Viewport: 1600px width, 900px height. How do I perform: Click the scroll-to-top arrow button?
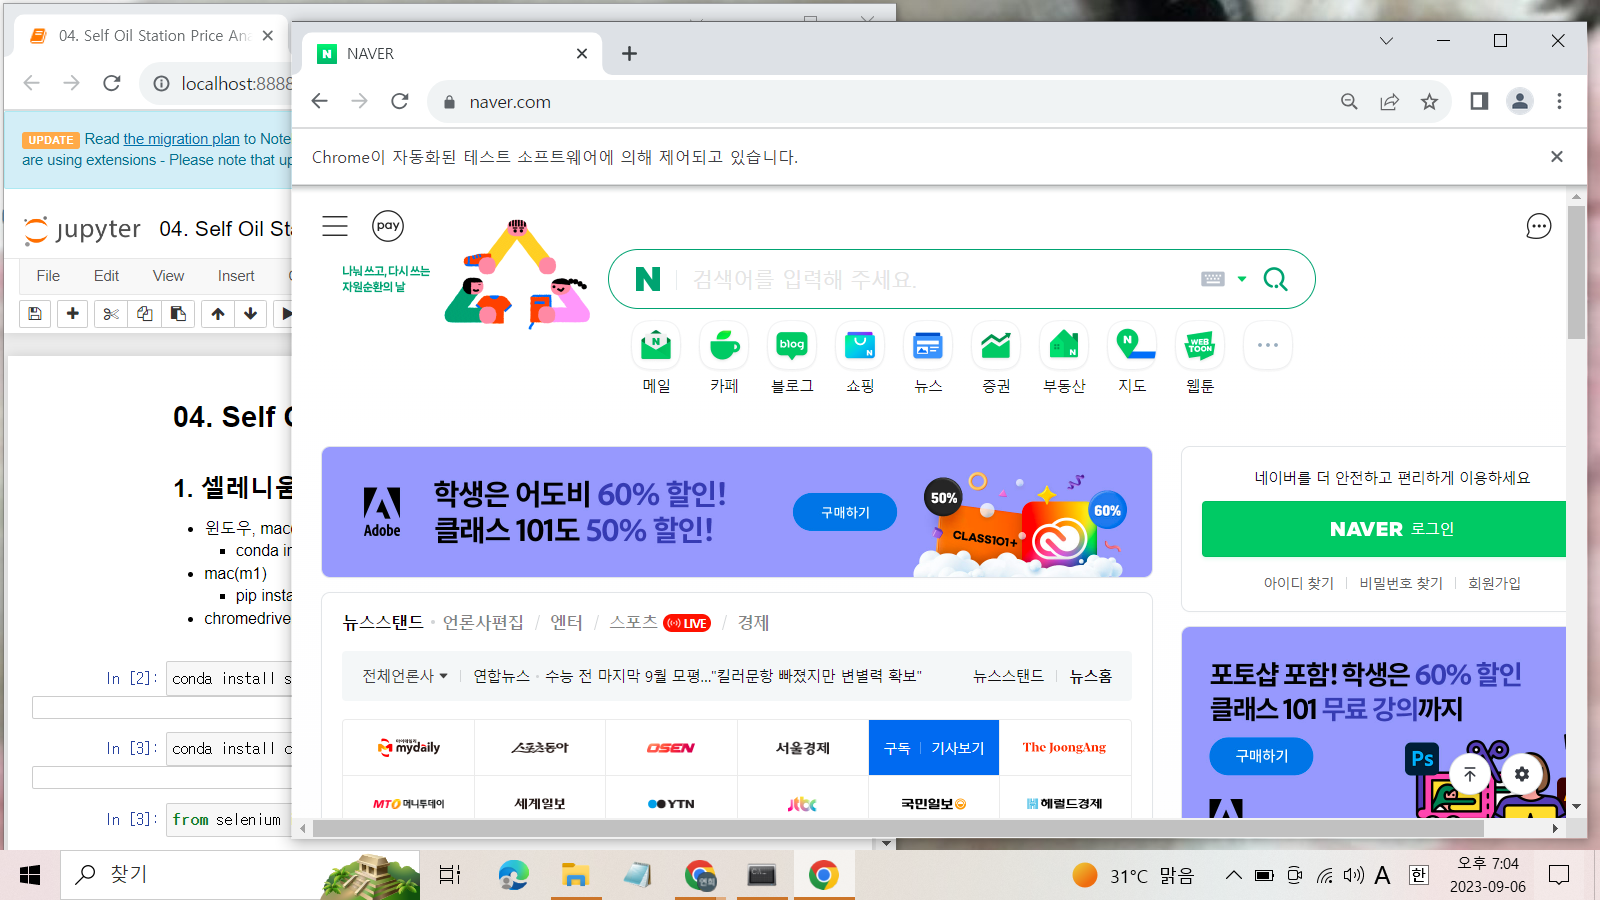[x=1470, y=774]
